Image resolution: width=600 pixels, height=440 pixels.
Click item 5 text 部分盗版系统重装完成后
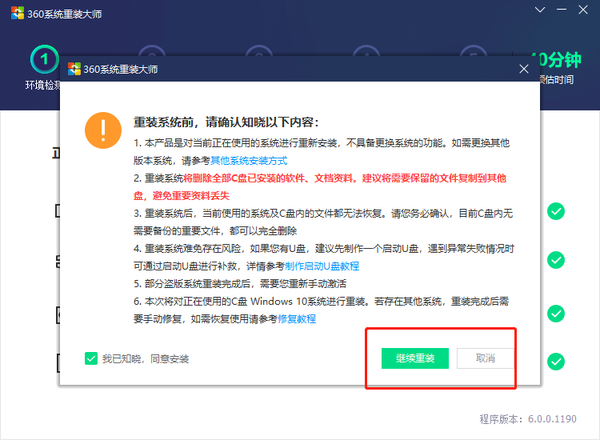[x=240, y=284]
